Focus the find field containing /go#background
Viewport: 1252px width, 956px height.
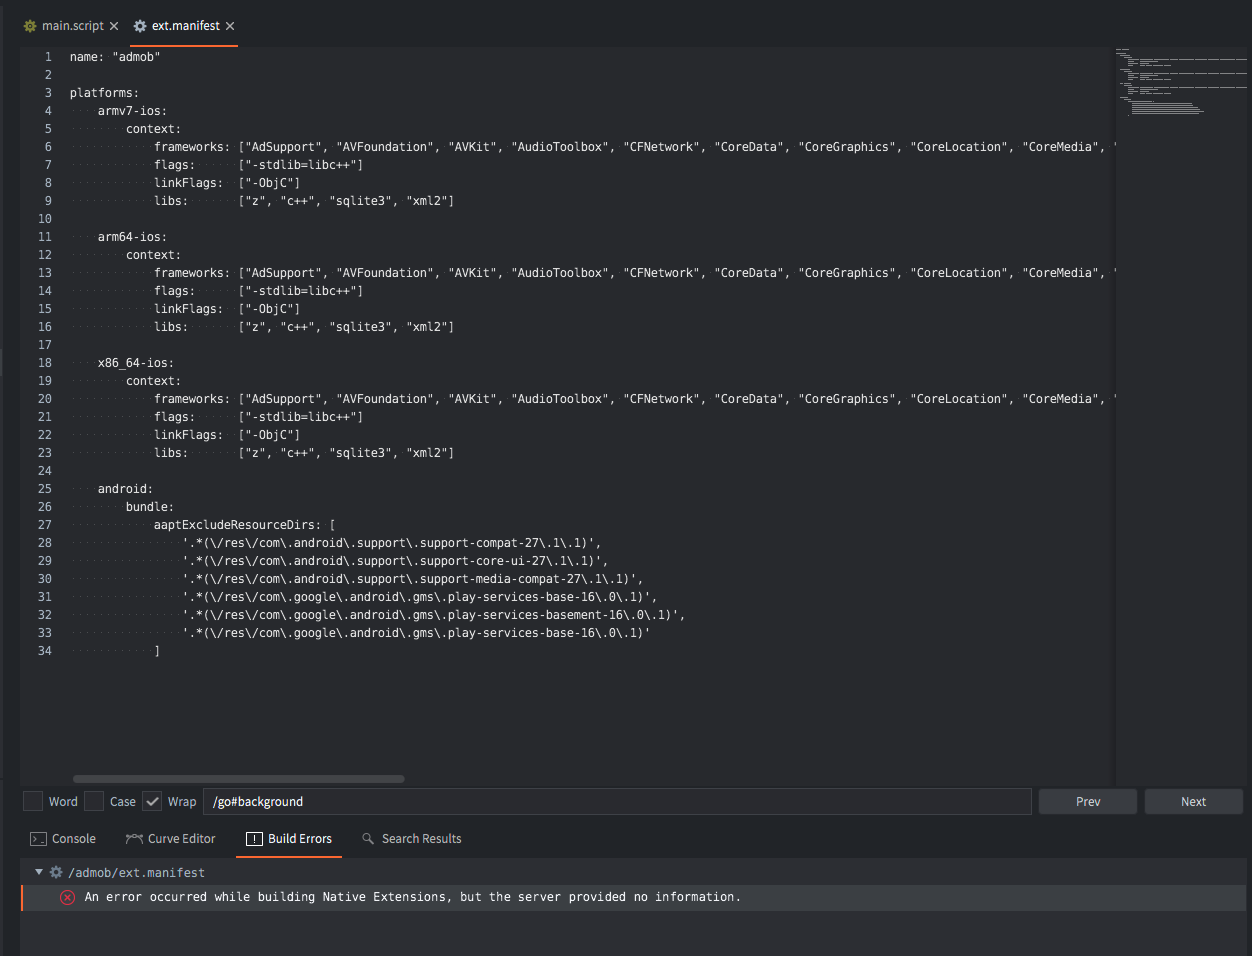click(x=617, y=801)
